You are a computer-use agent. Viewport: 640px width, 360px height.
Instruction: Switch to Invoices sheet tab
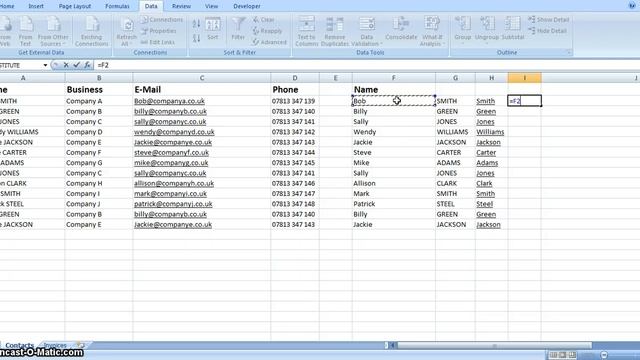pyautogui.click(x=55, y=346)
